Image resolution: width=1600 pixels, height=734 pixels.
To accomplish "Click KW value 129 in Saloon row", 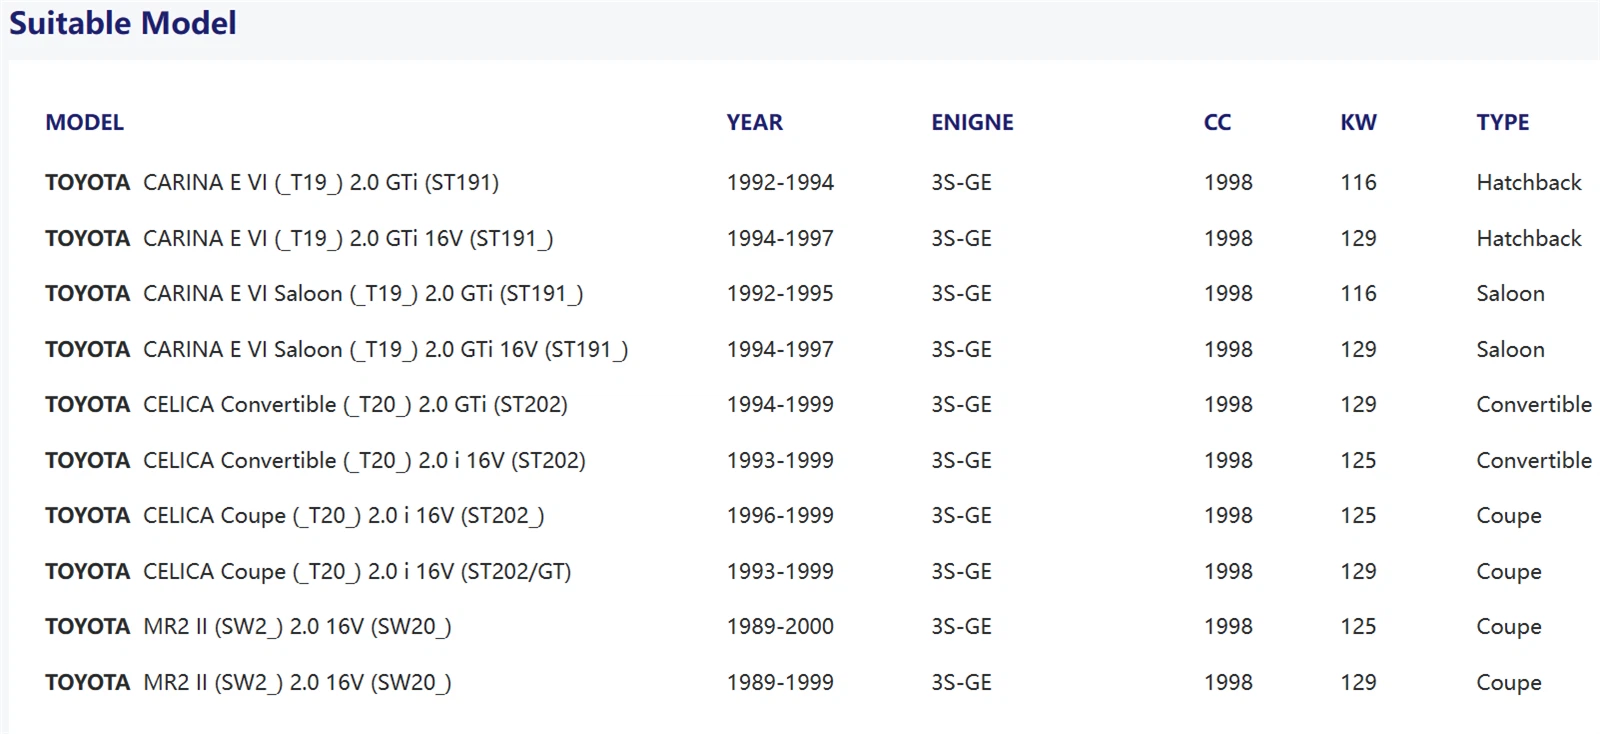I will coord(1358,350).
